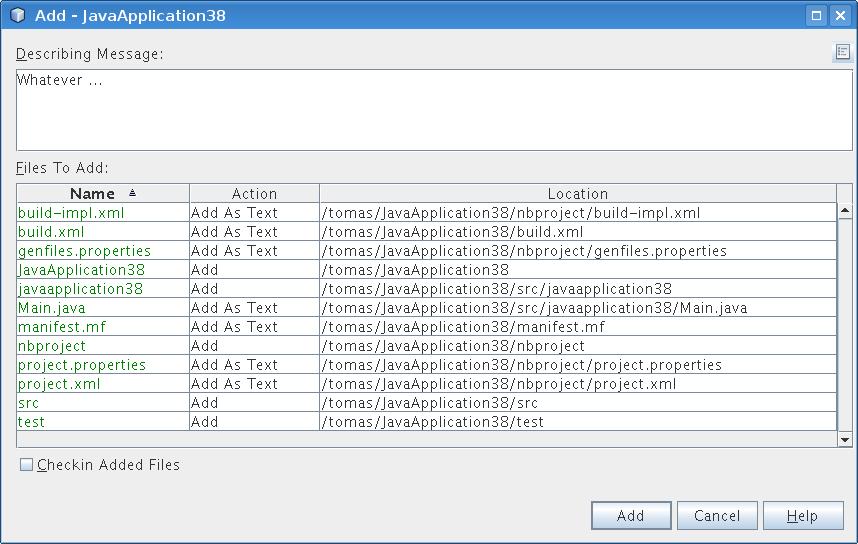Viewport: 858px width, 544px height.
Task: Select the test folder row
Action: click(32, 422)
